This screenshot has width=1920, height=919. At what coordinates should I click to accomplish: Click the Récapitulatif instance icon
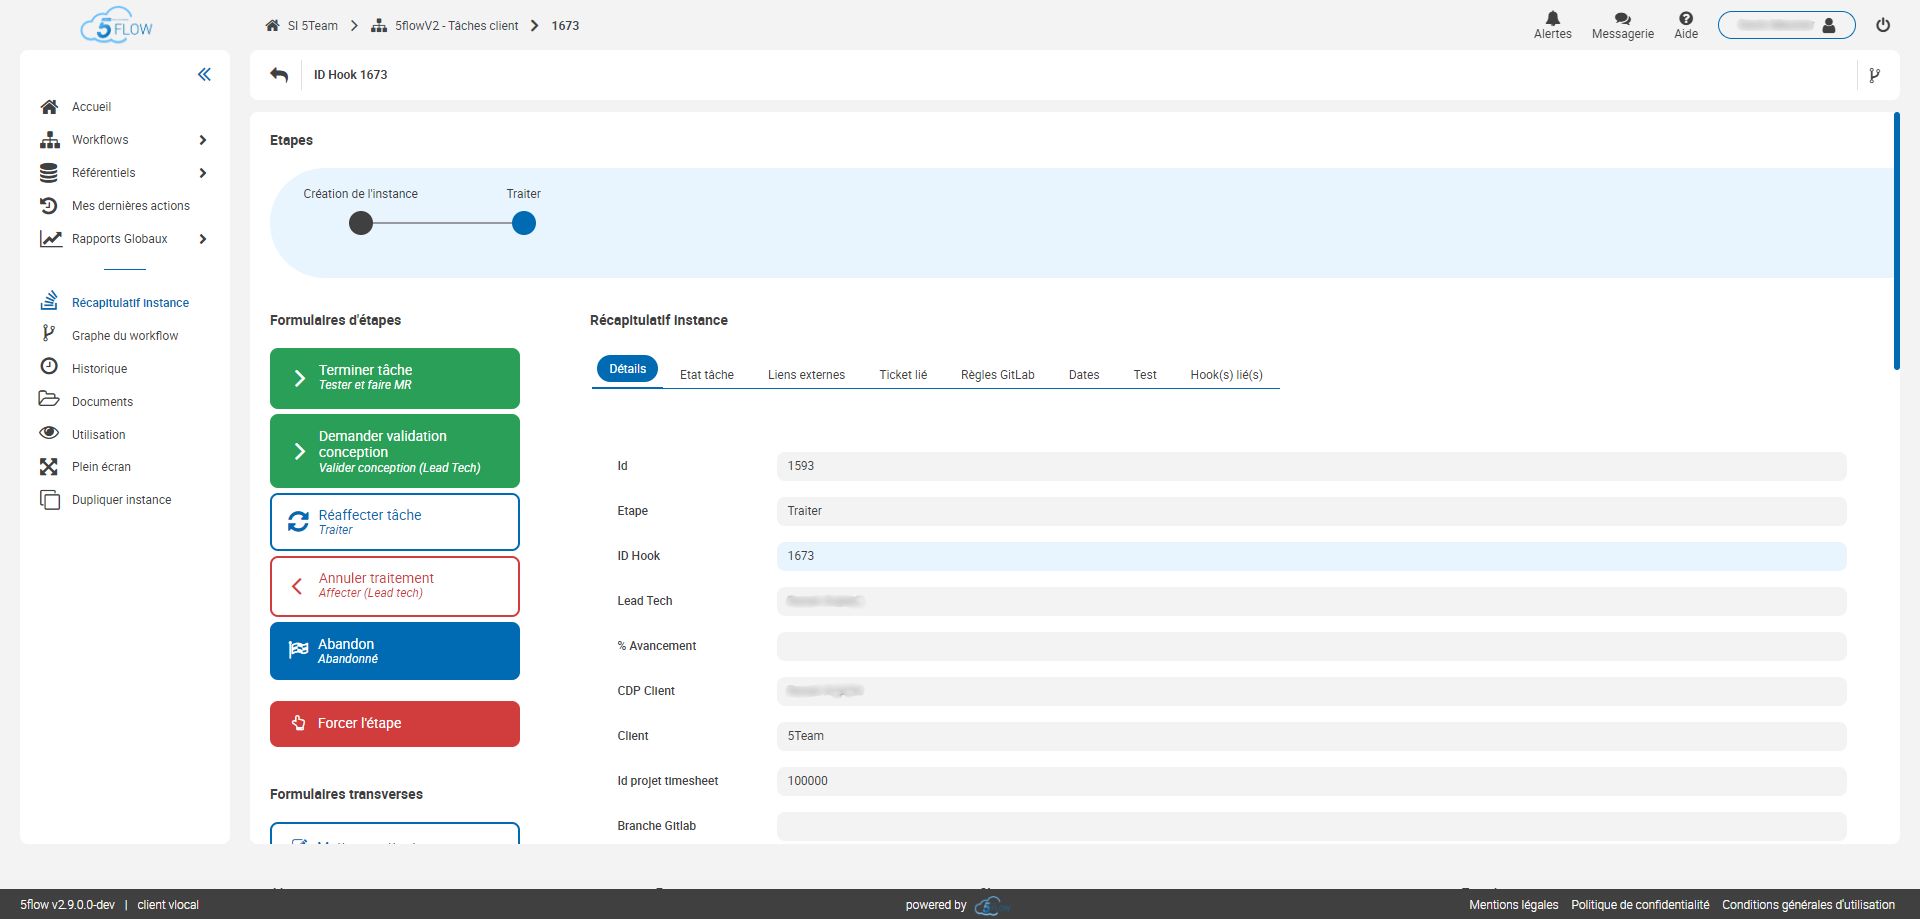(x=49, y=301)
